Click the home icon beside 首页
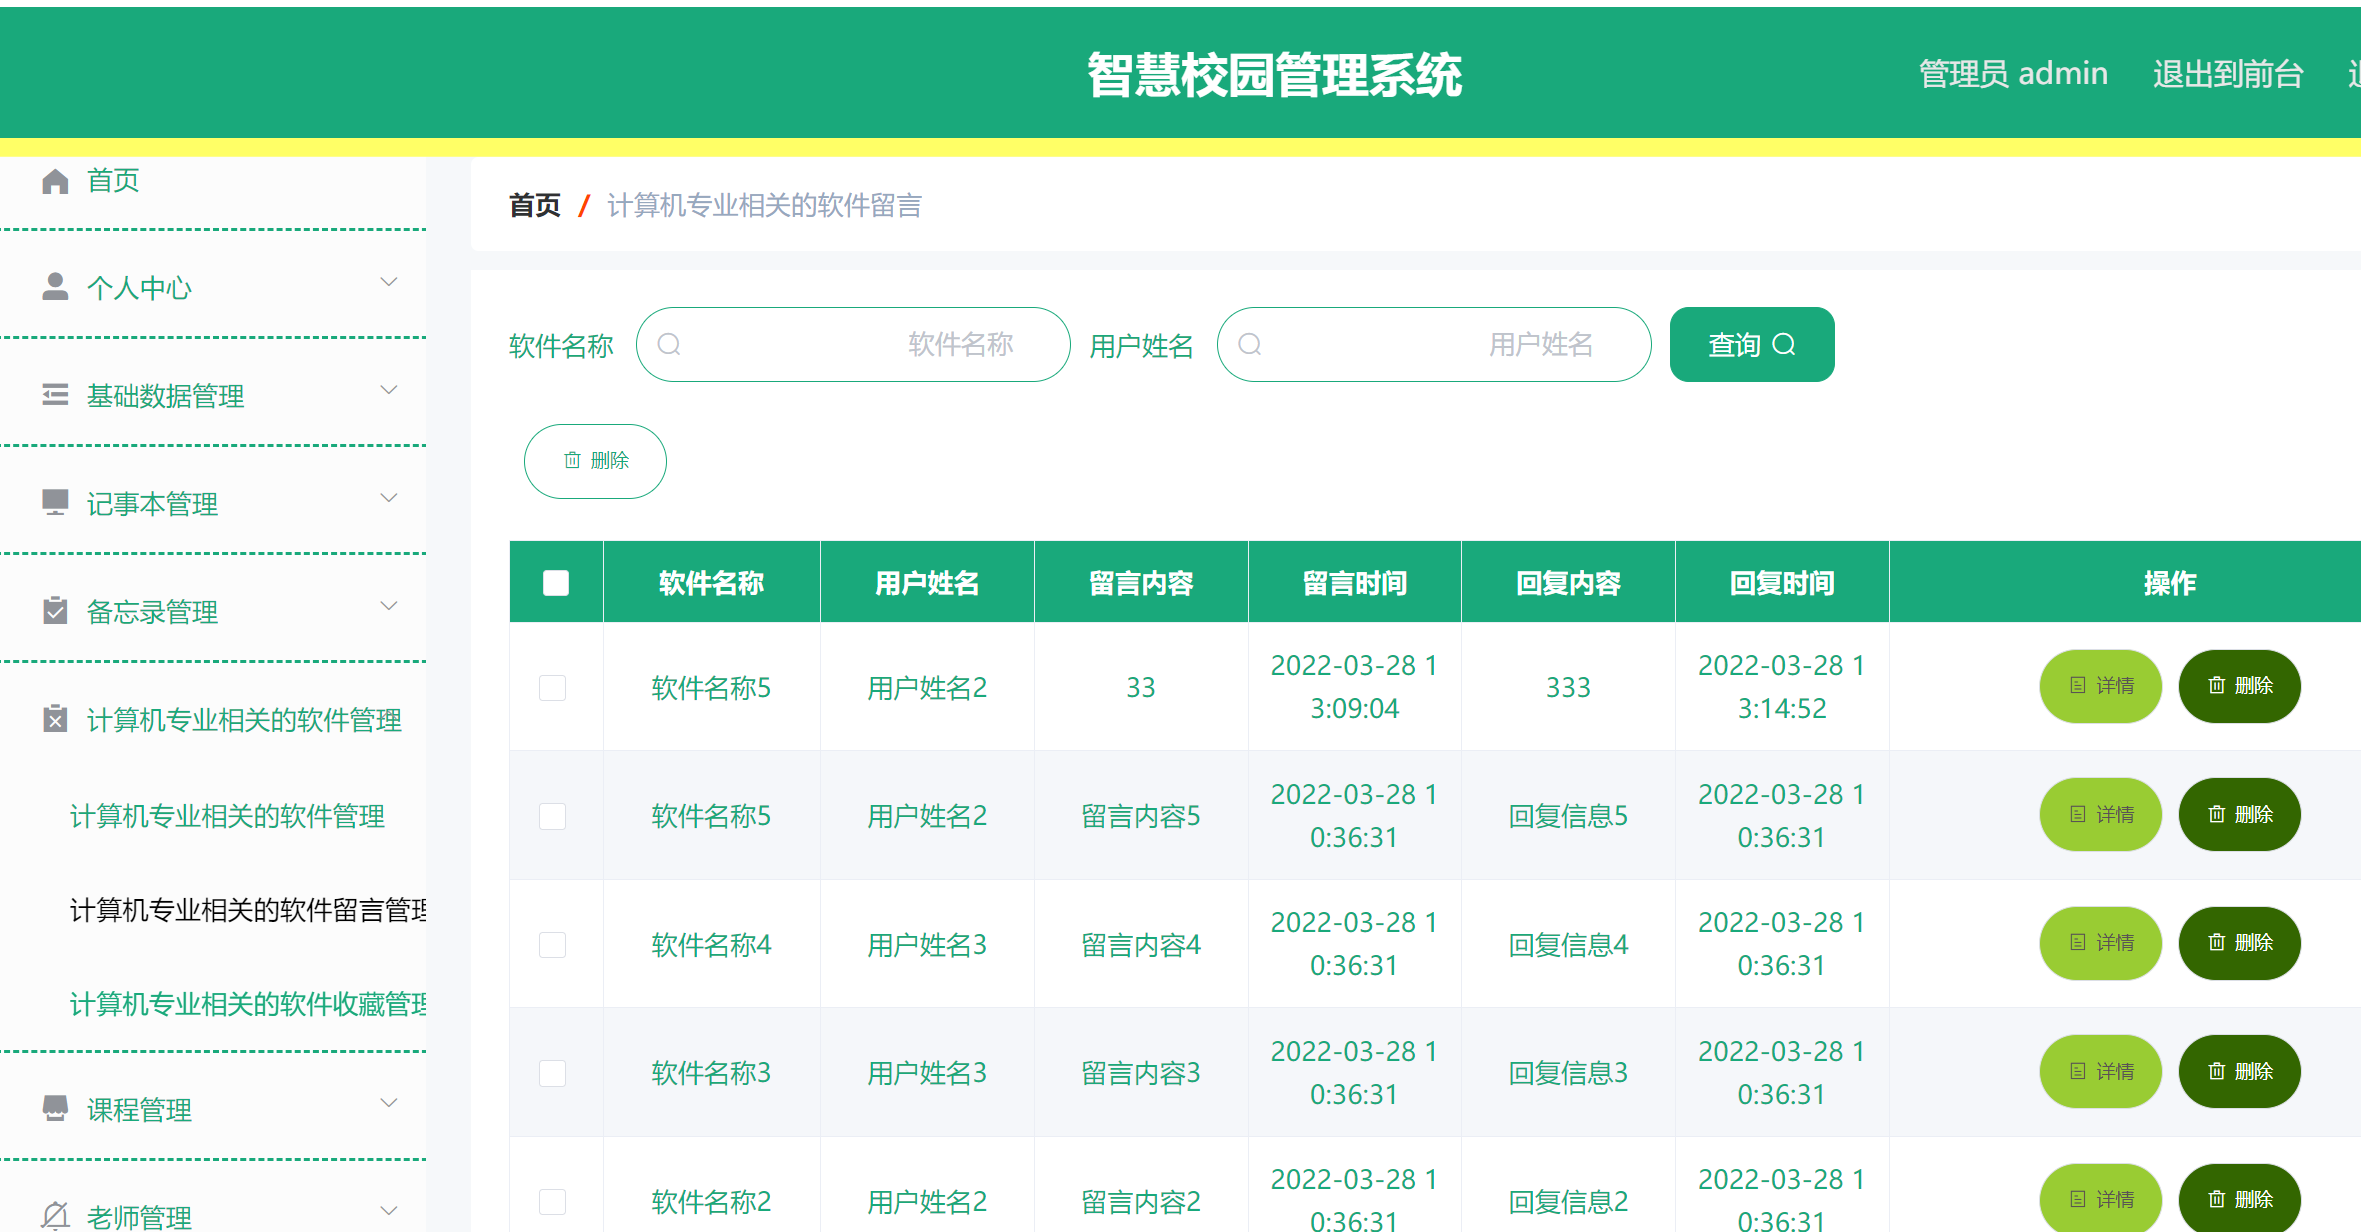The height and width of the screenshot is (1232, 2361). (x=55, y=181)
